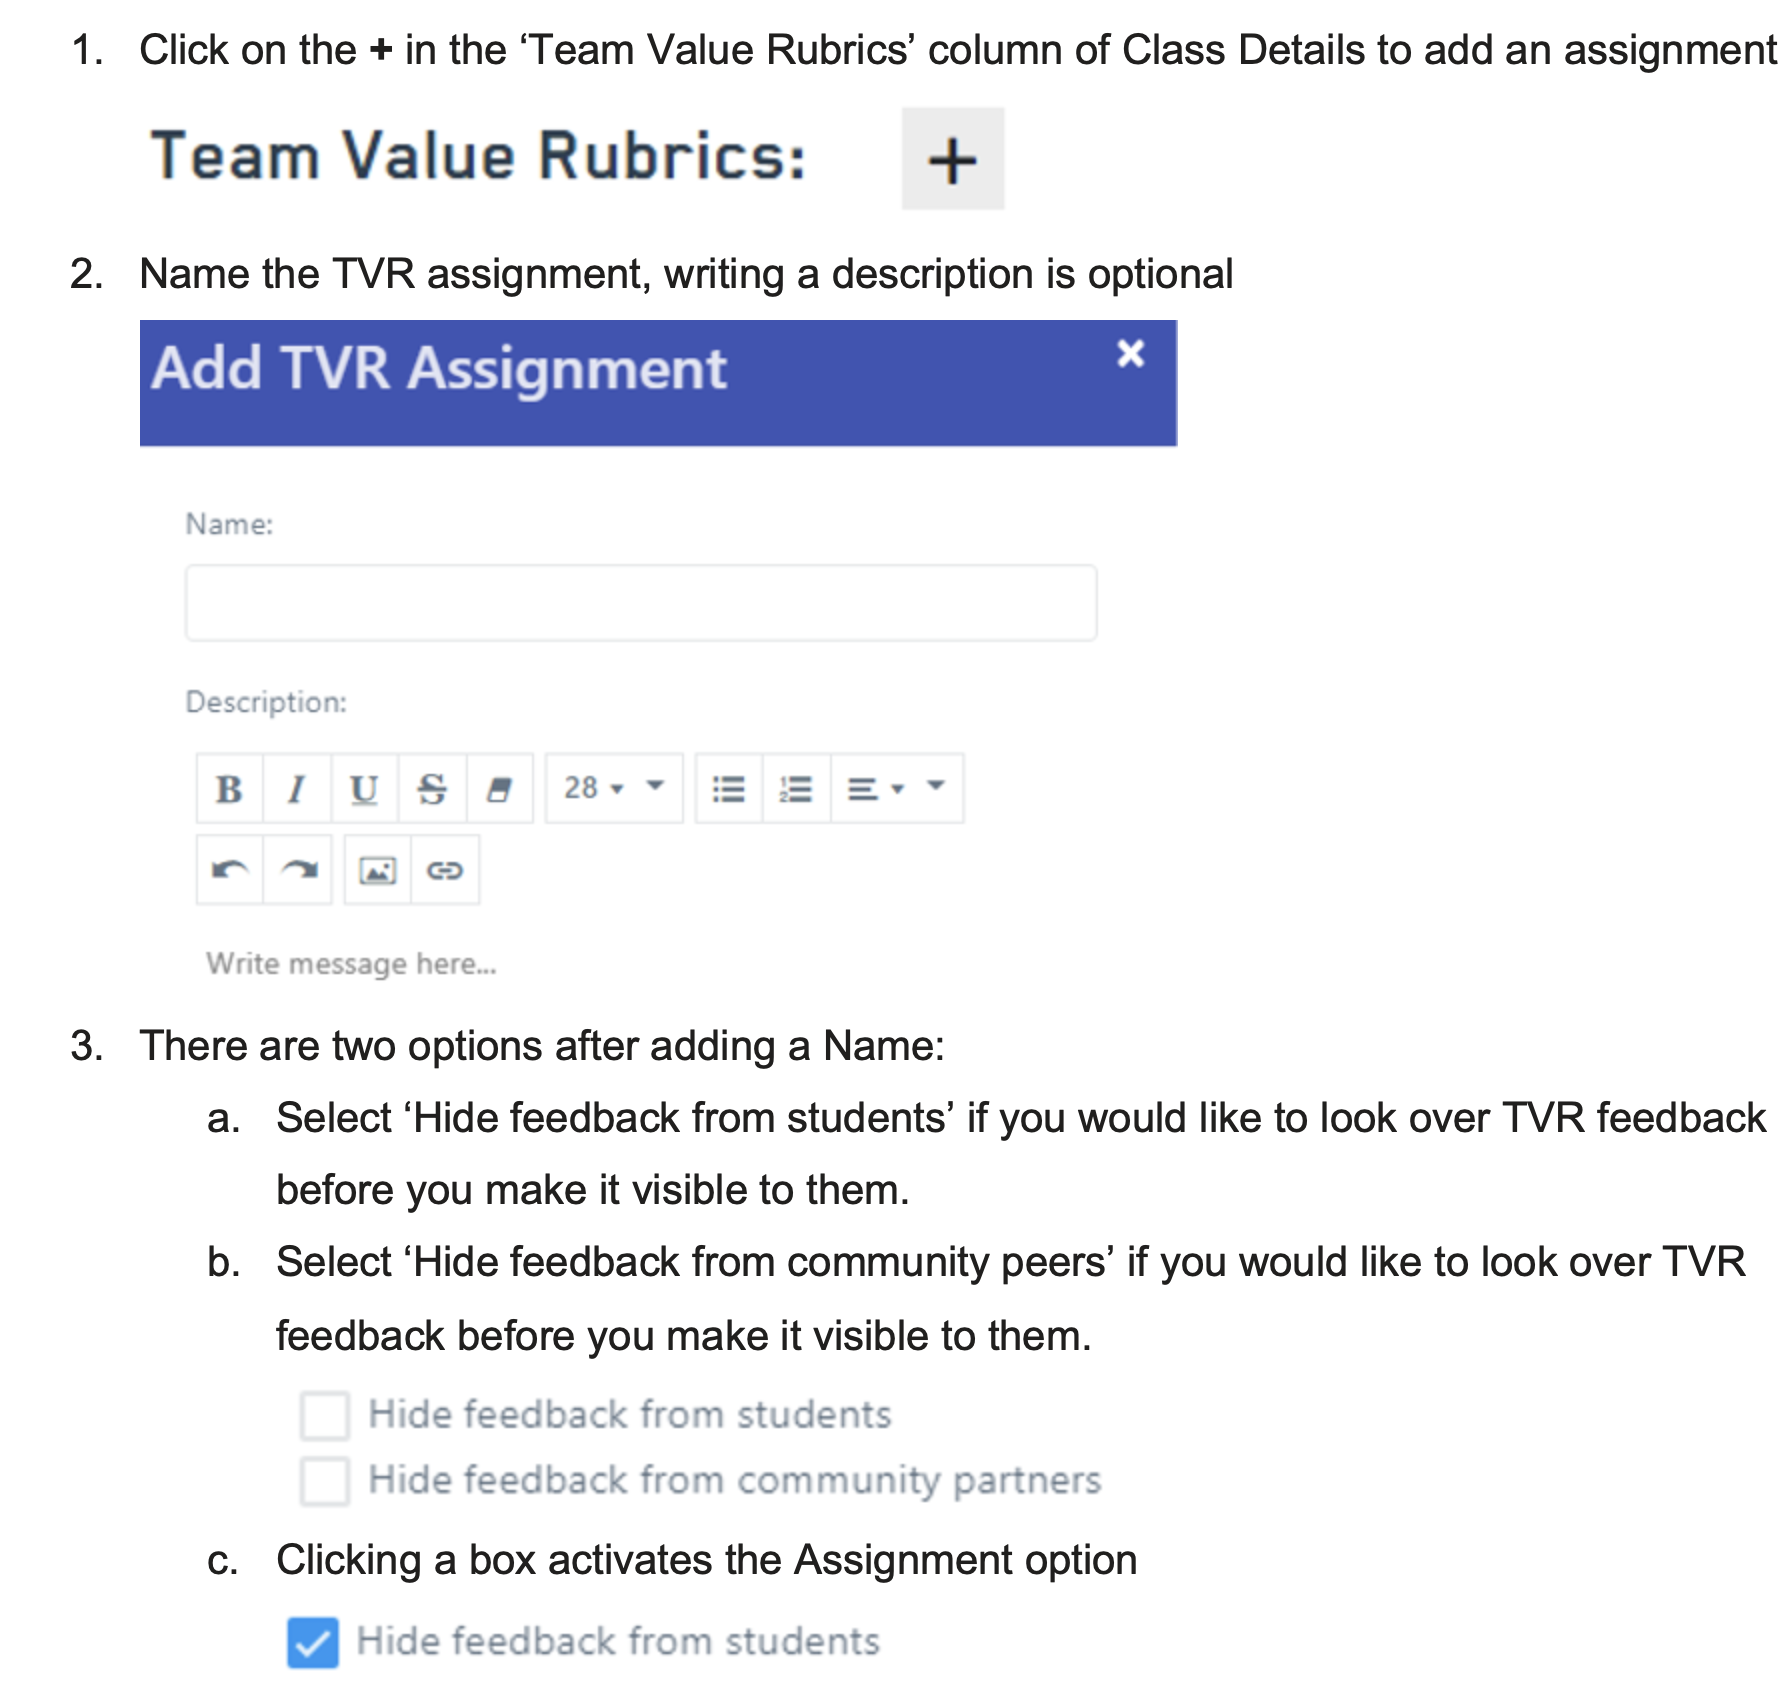Close the Add TVR Assignment dialog
Screen dimensions: 1786x1686
tap(1130, 354)
